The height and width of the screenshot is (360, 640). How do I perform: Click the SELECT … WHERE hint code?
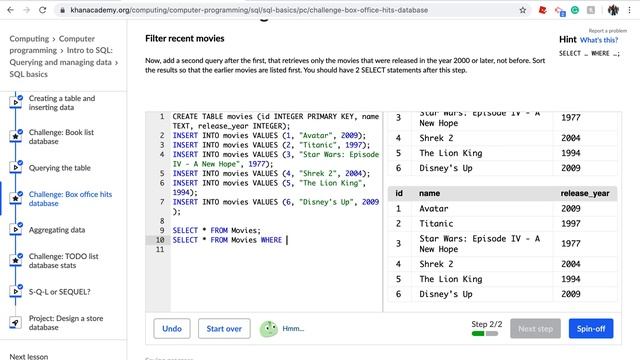(x=589, y=53)
